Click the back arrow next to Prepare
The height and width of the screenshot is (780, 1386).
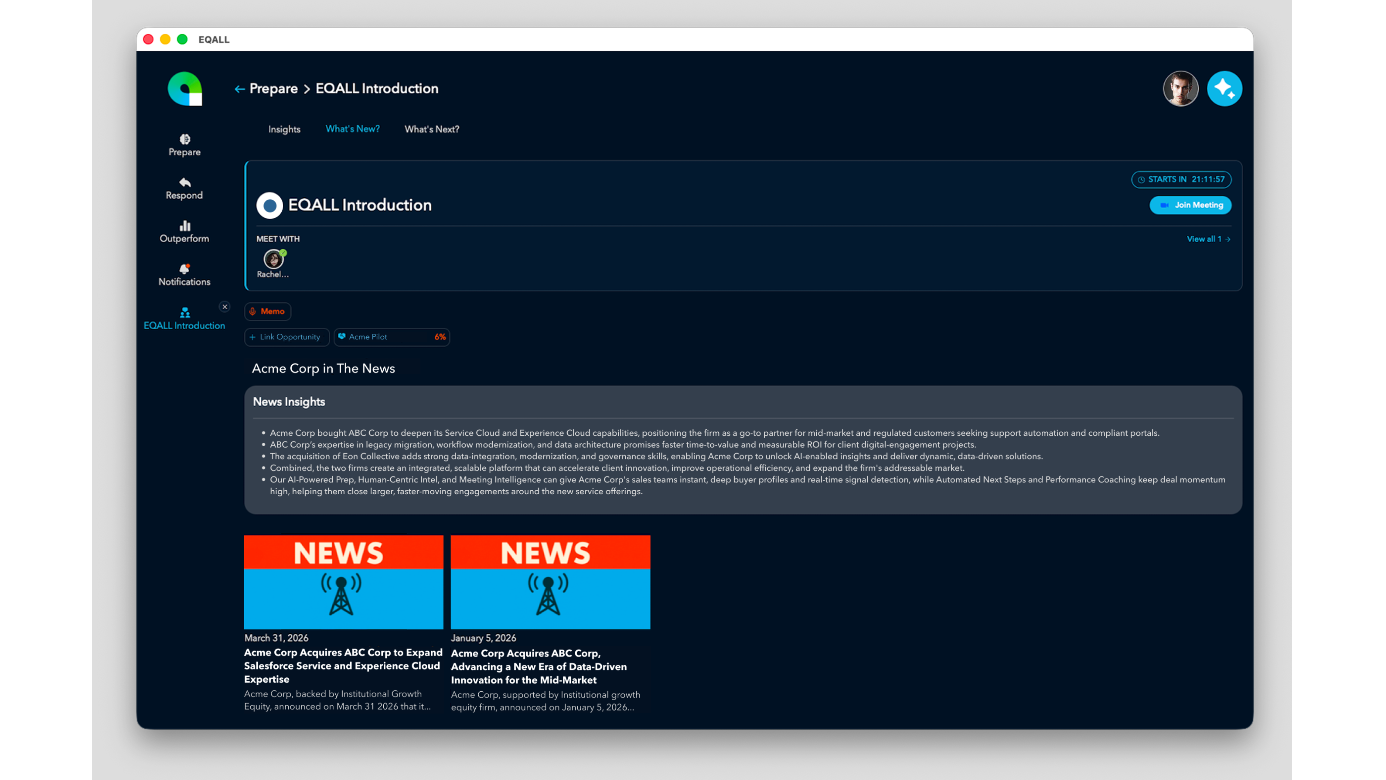[x=239, y=89]
